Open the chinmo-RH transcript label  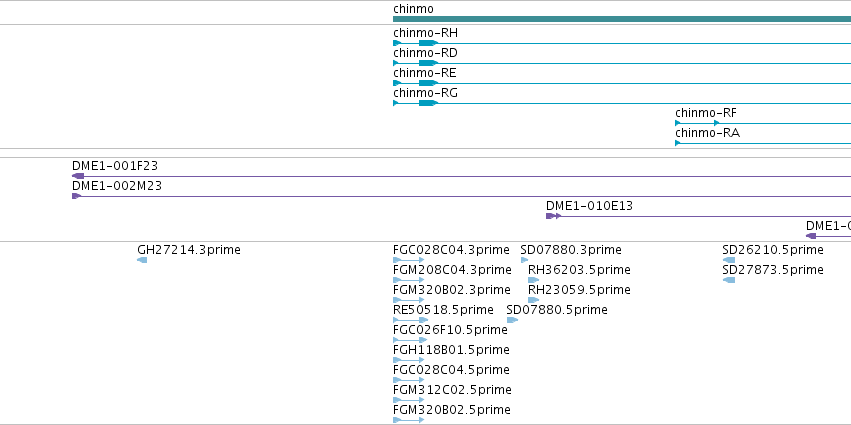click(426, 33)
